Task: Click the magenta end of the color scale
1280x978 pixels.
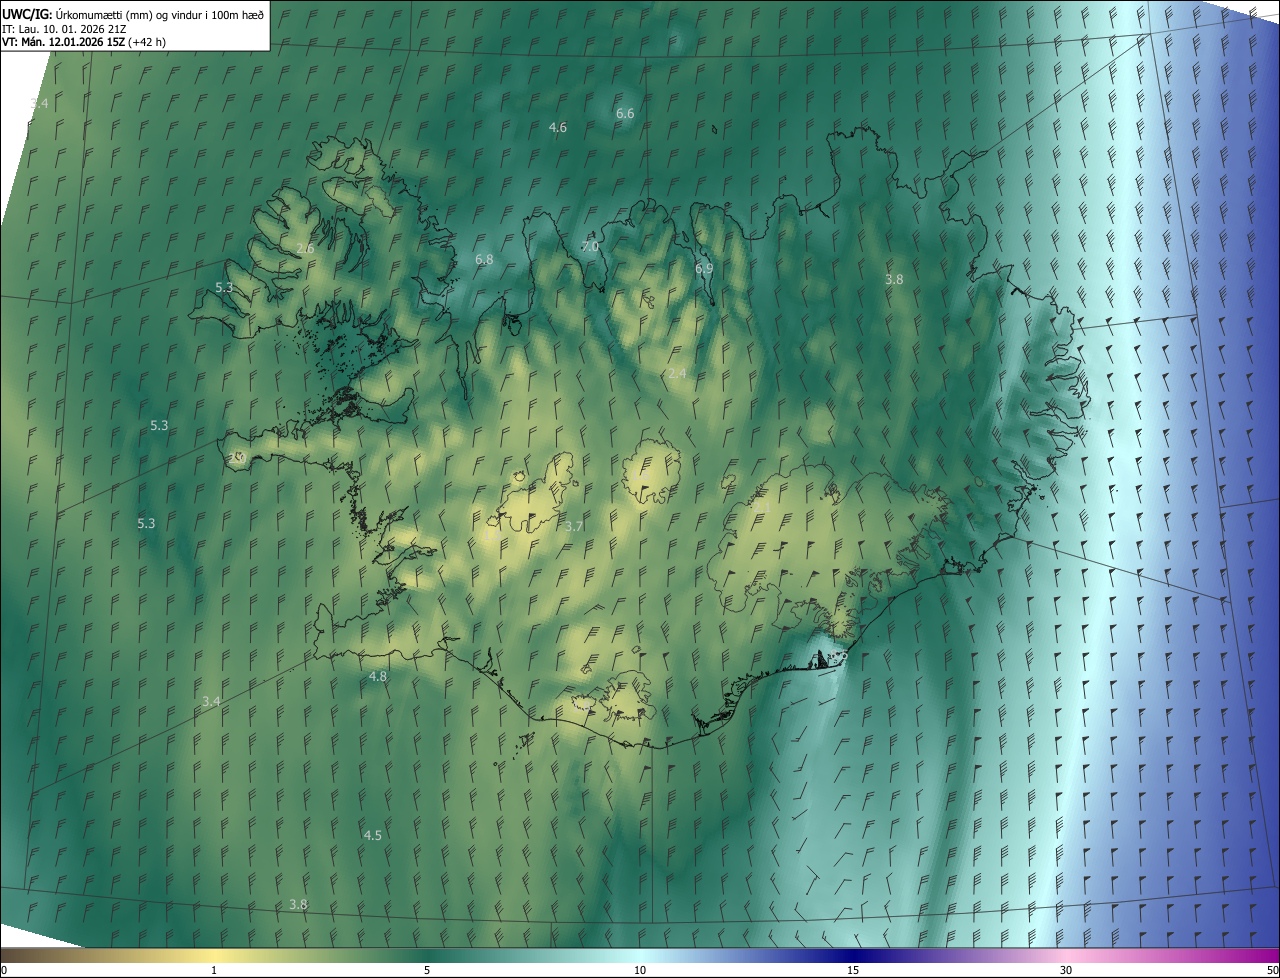Action: (x=1268, y=955)
